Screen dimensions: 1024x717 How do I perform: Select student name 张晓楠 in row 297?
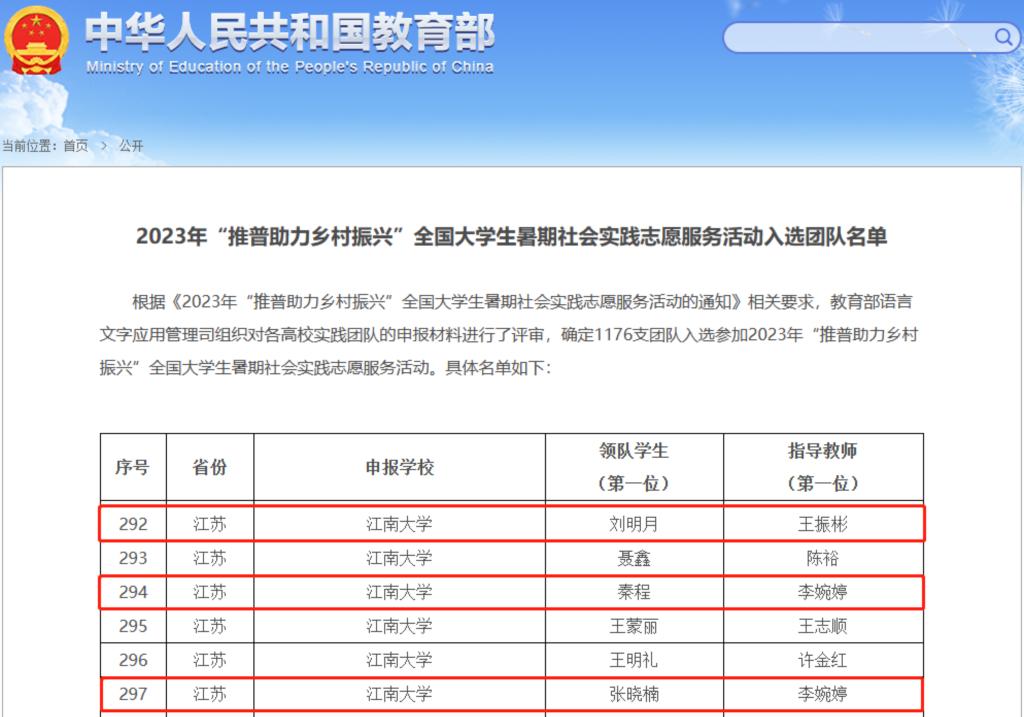[633, 694]
